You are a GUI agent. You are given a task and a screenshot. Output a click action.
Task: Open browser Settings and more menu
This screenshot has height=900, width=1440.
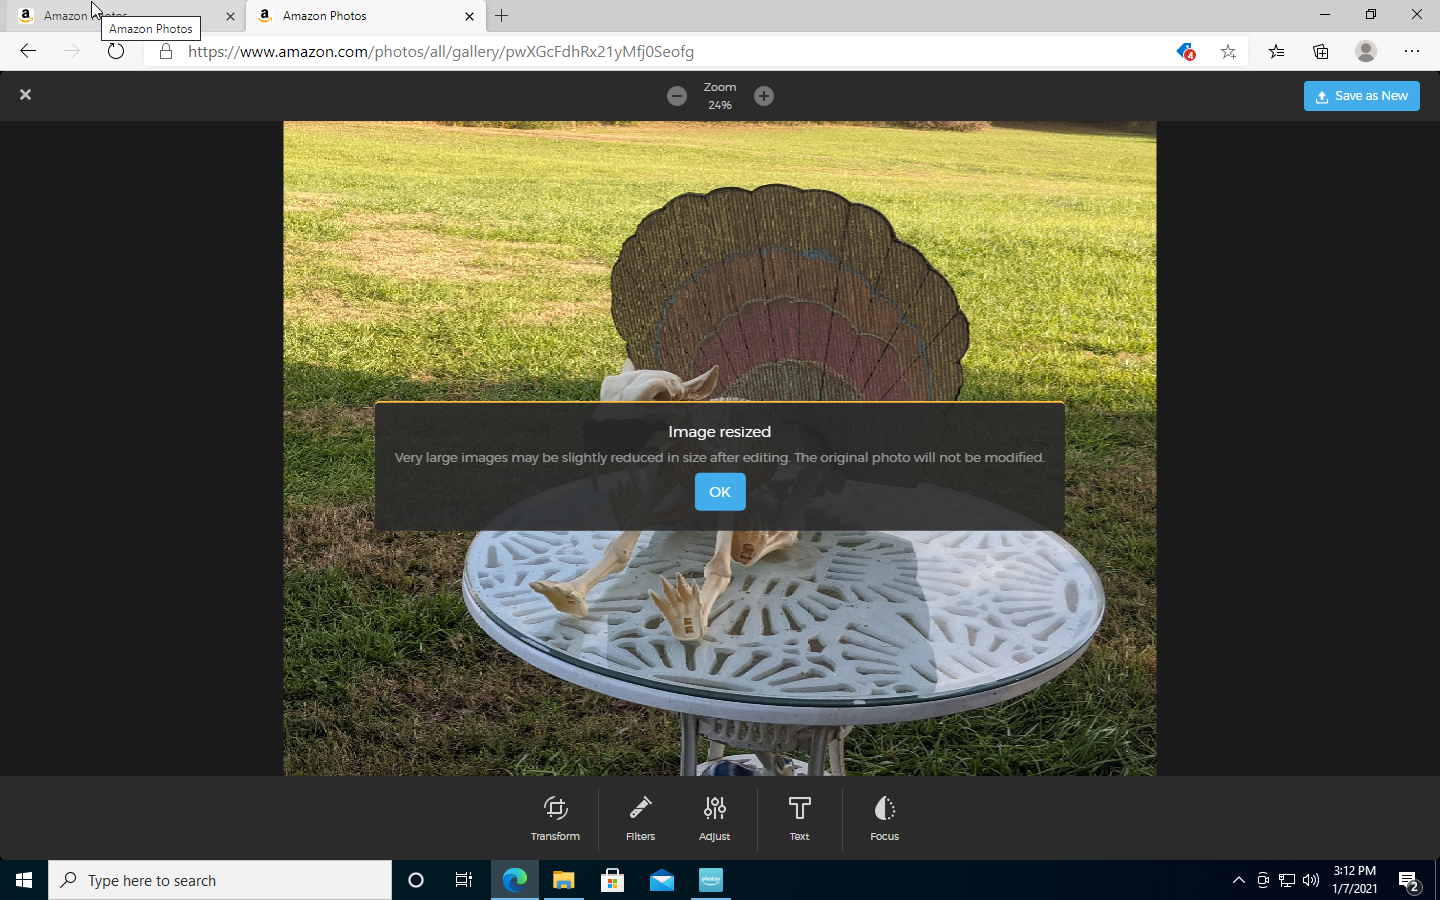pyautogui.click(x=1411, y=52)
